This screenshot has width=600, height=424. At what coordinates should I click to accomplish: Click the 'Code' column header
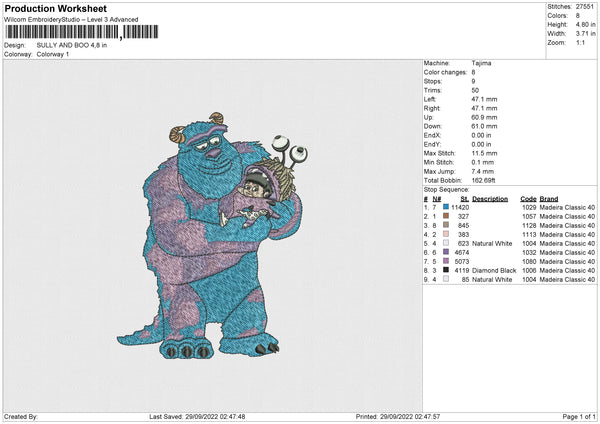(528, 199)
